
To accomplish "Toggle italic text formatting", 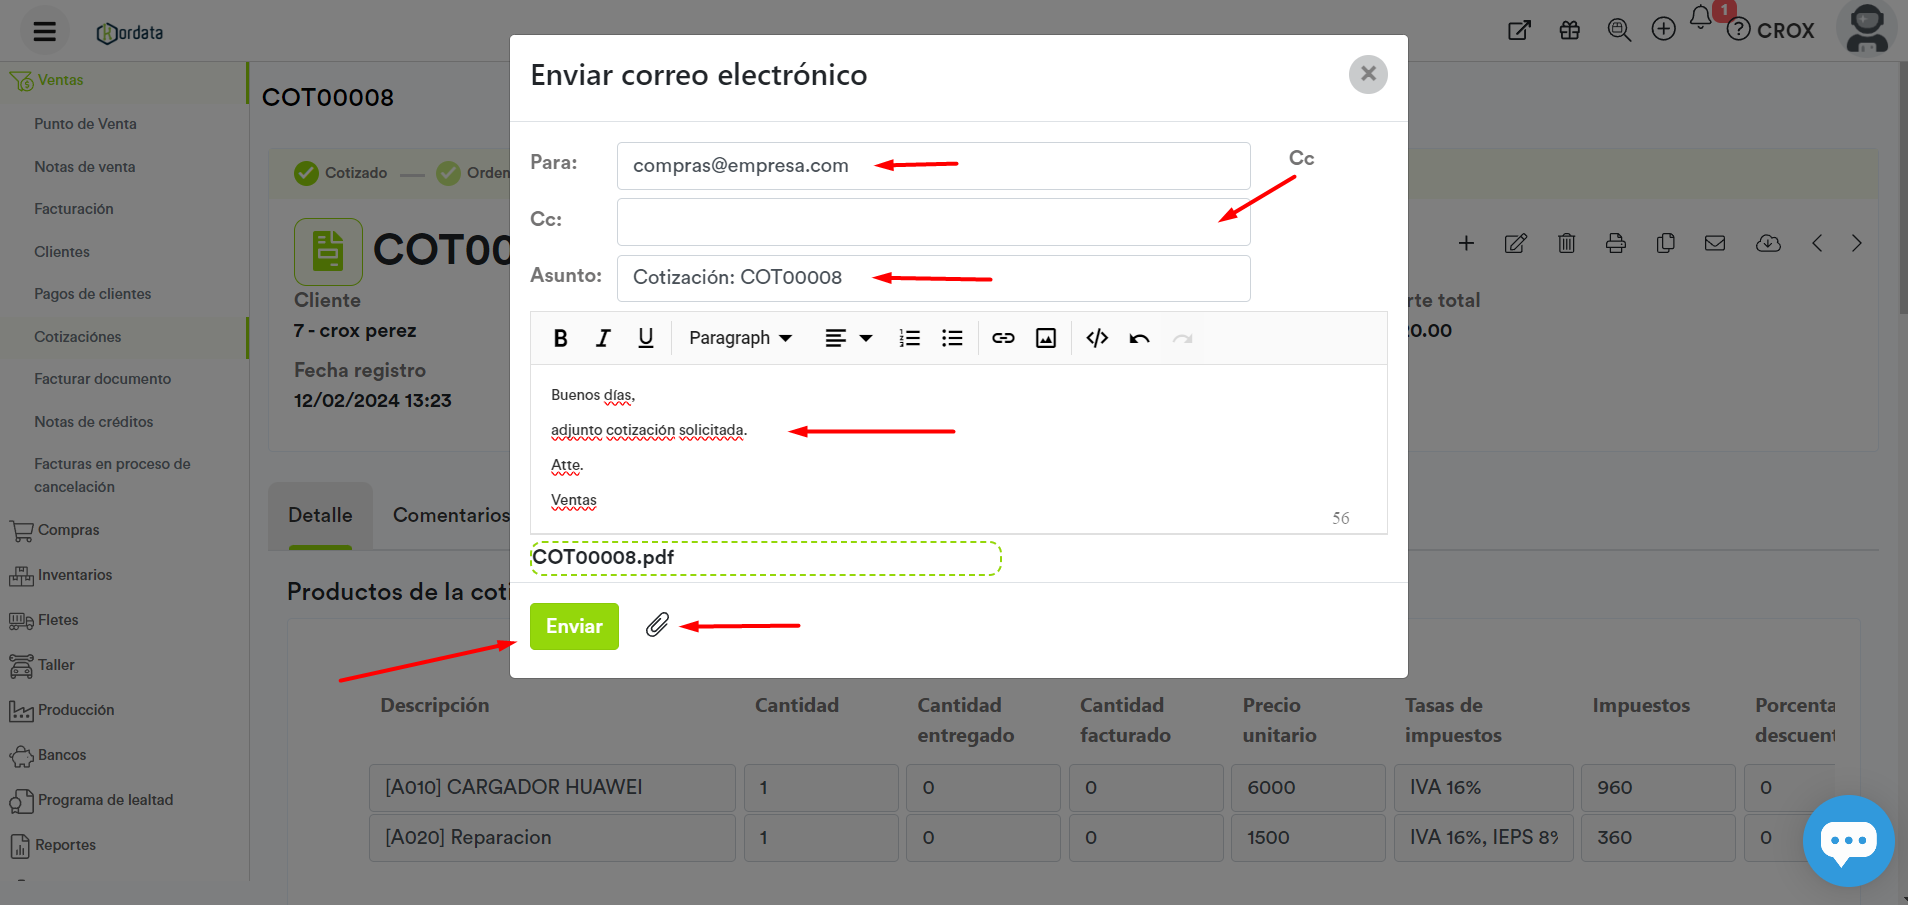I will (x=603, y=339).
